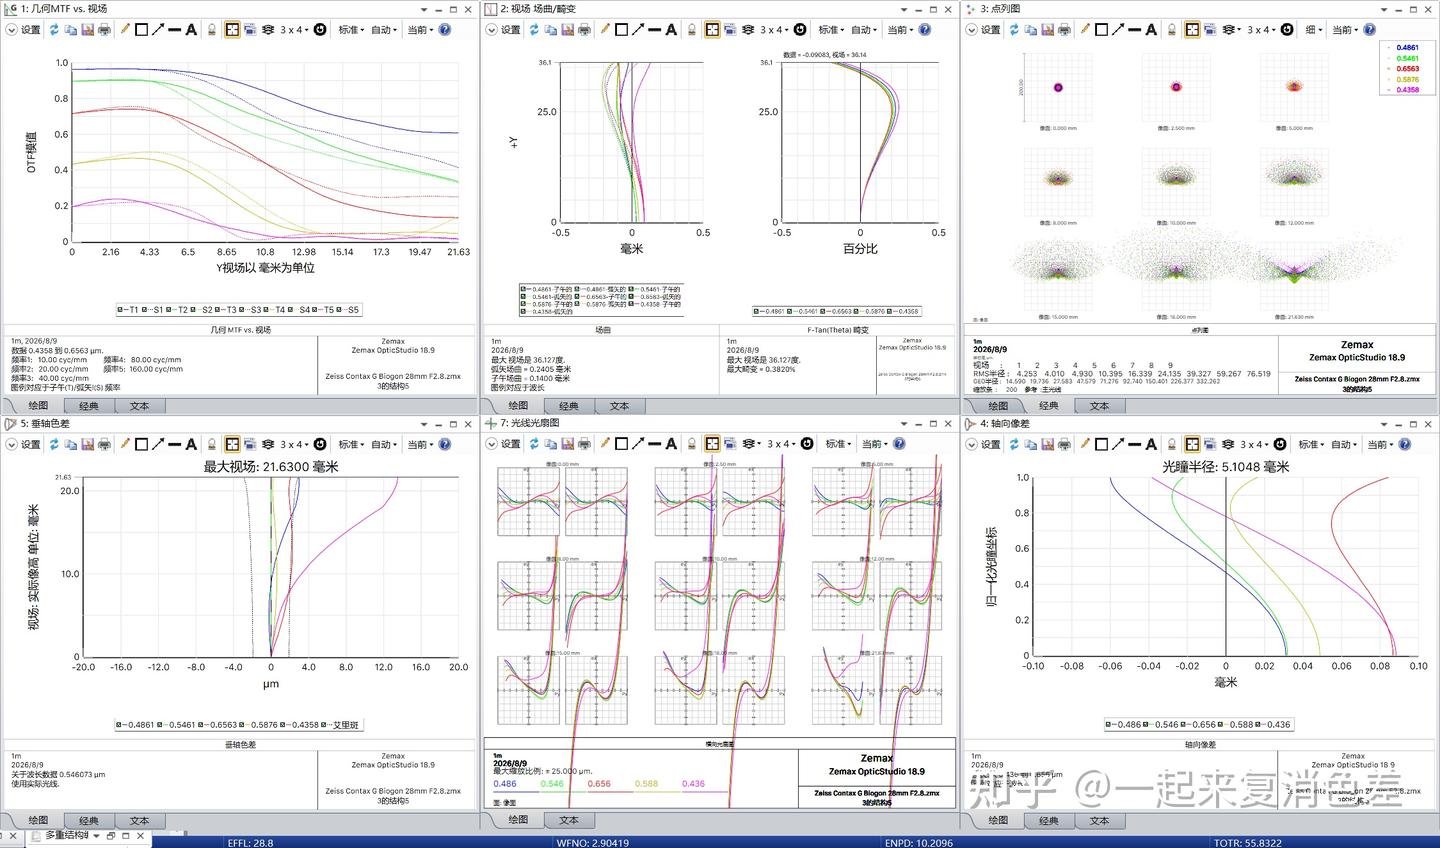
Task: Enable active-cursor box in Ray Fan window
Action: pyautogui.click(x=712, y=444)
